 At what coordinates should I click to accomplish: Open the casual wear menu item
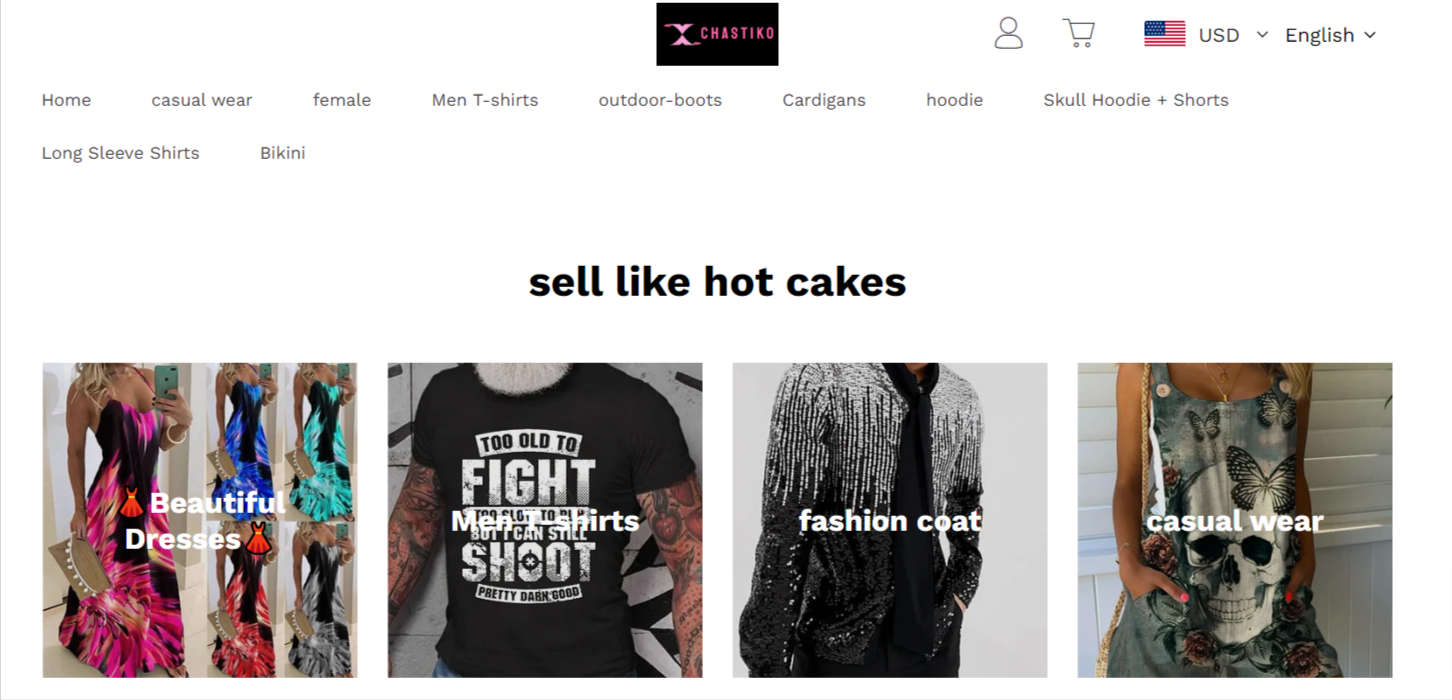click(x=202, y=100)
